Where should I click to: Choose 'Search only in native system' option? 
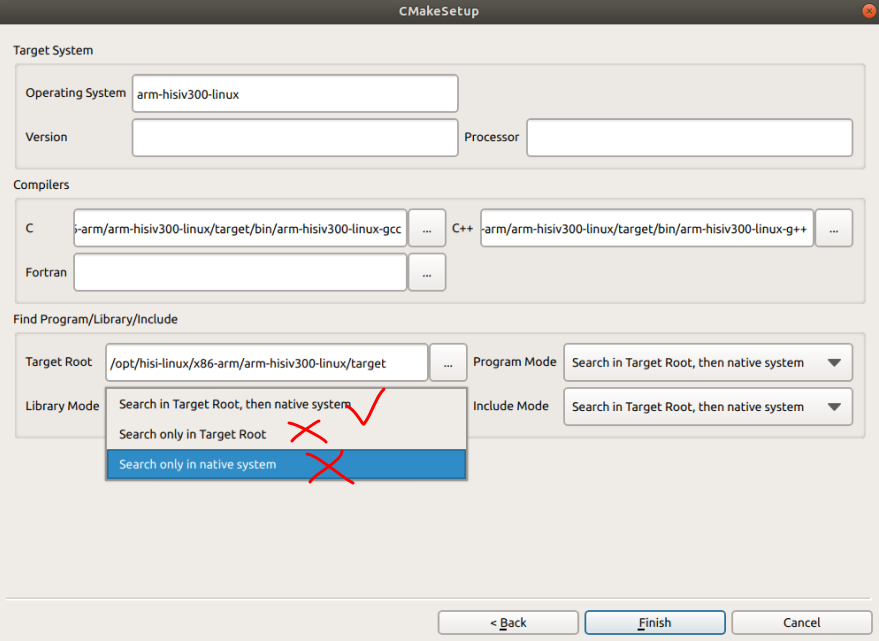coord(286,464)
